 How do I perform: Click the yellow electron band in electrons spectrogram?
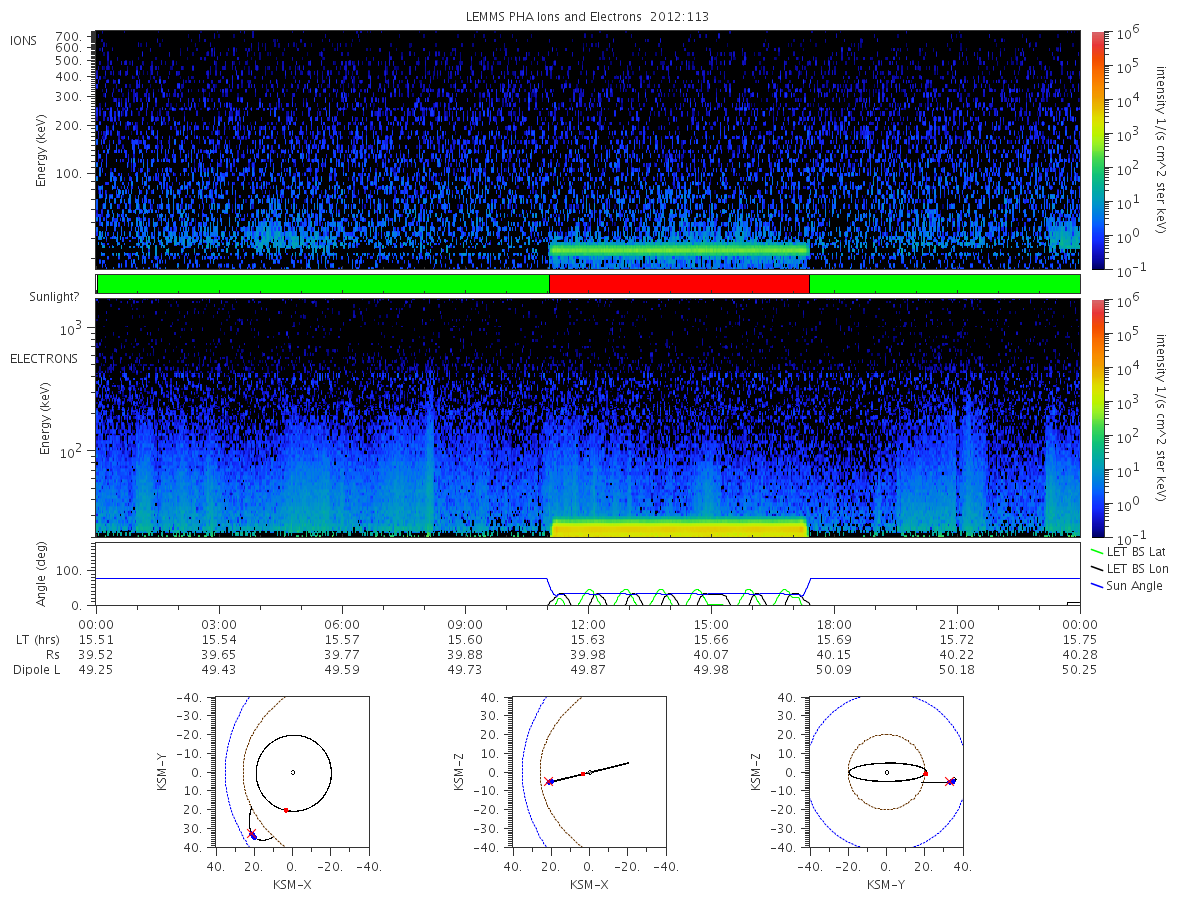(x=679, y=527)
